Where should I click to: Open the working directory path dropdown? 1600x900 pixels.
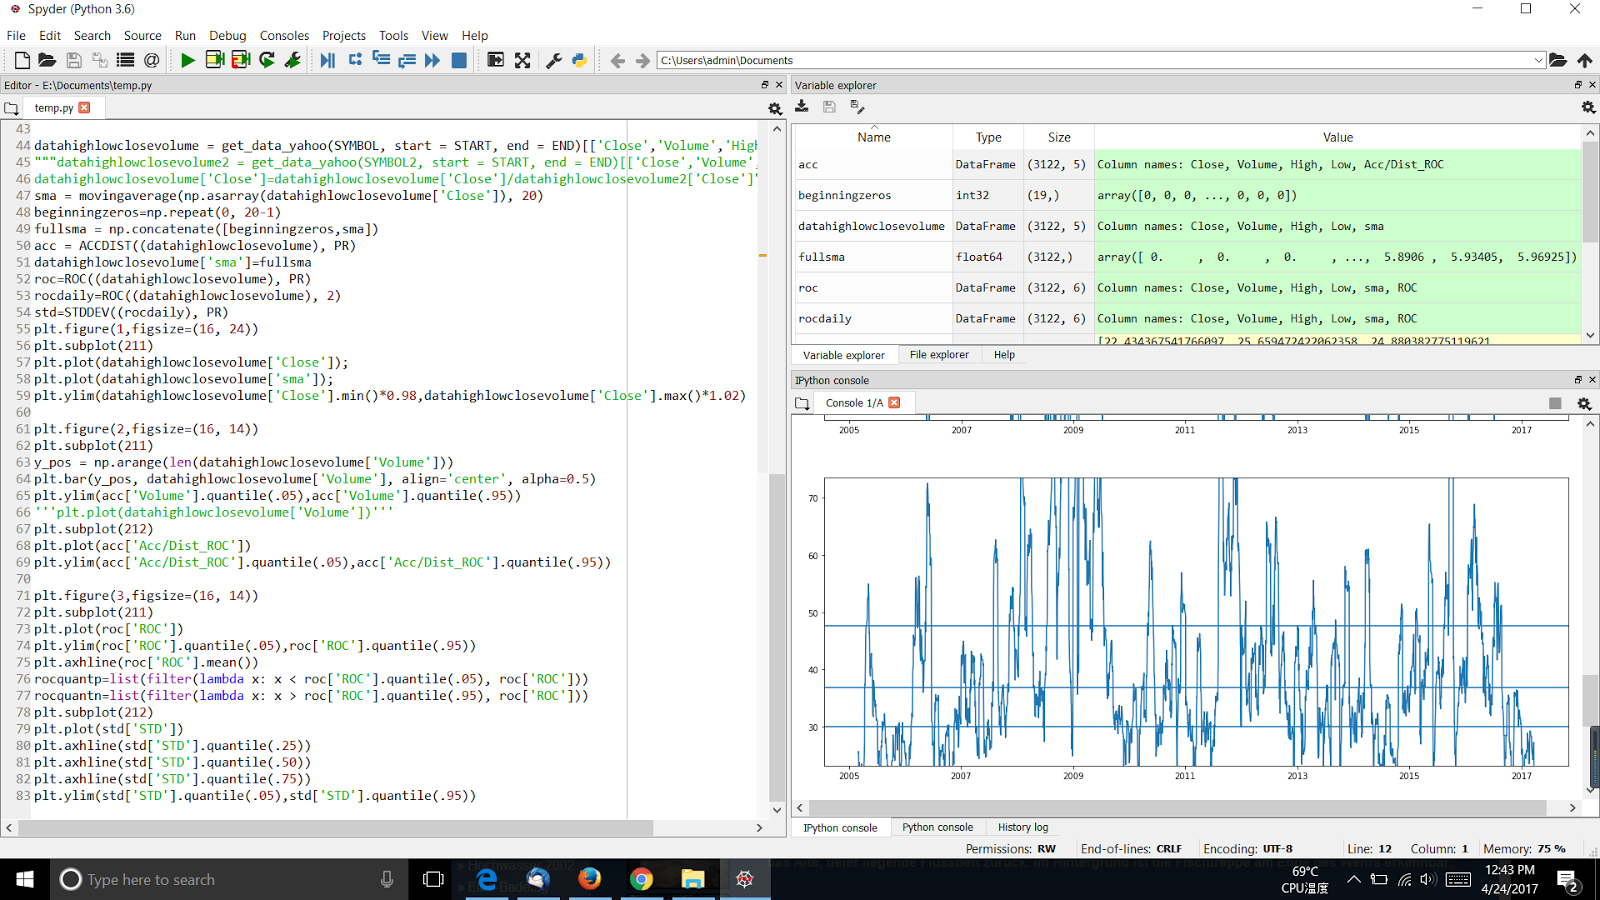click(x=1538, y=61)
